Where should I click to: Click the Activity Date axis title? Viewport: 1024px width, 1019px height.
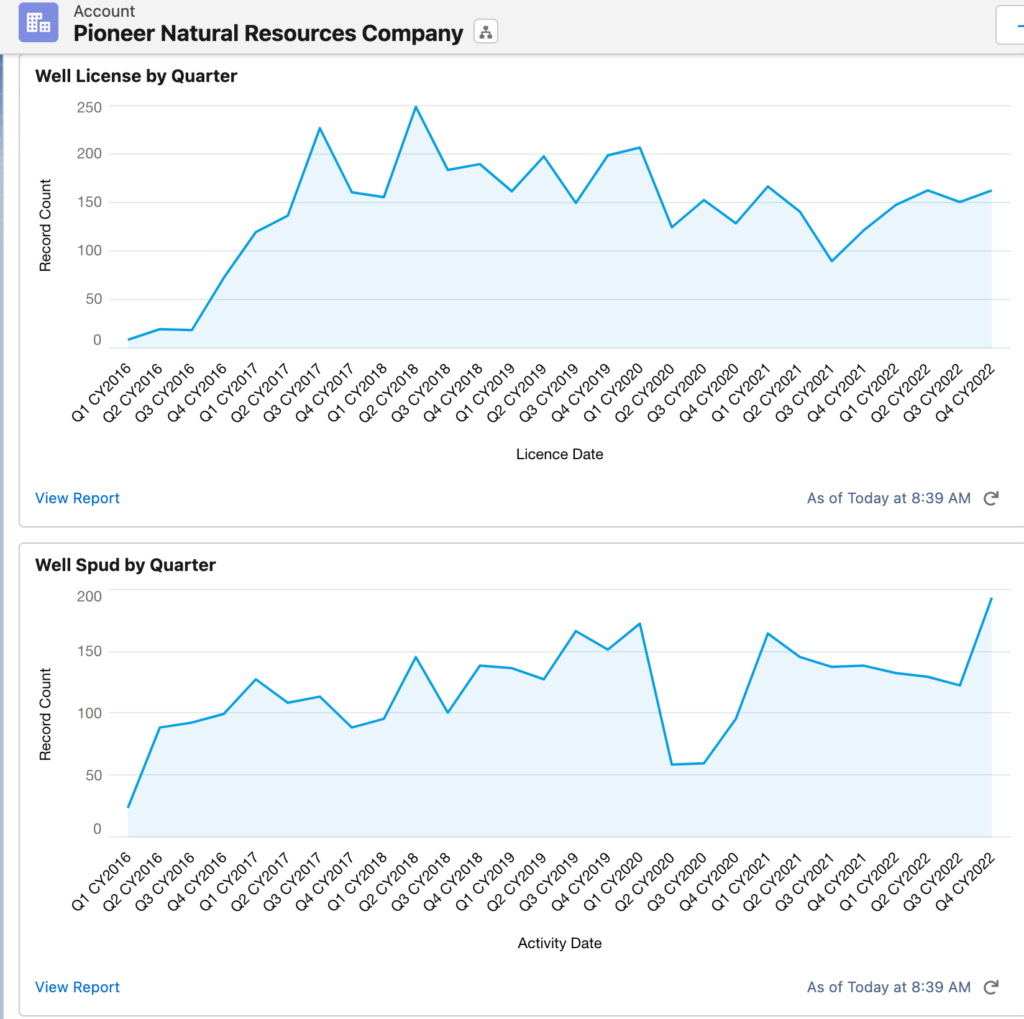(x=560, y=943)
